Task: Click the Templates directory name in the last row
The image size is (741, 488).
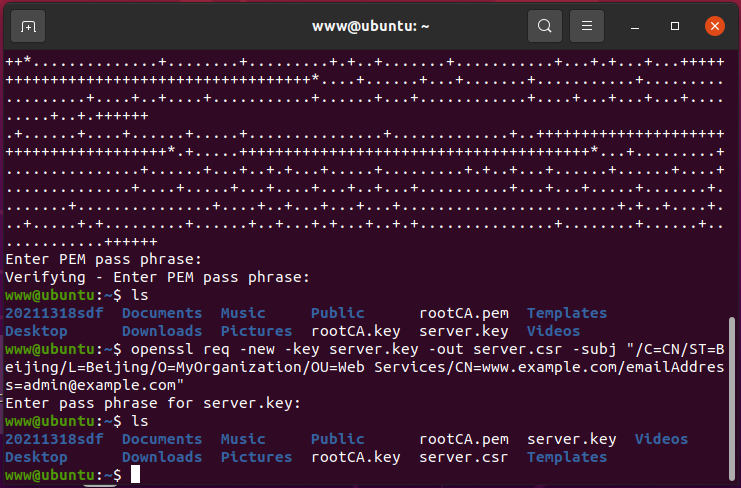Action: pyautogui.click(x=567, y=457)
